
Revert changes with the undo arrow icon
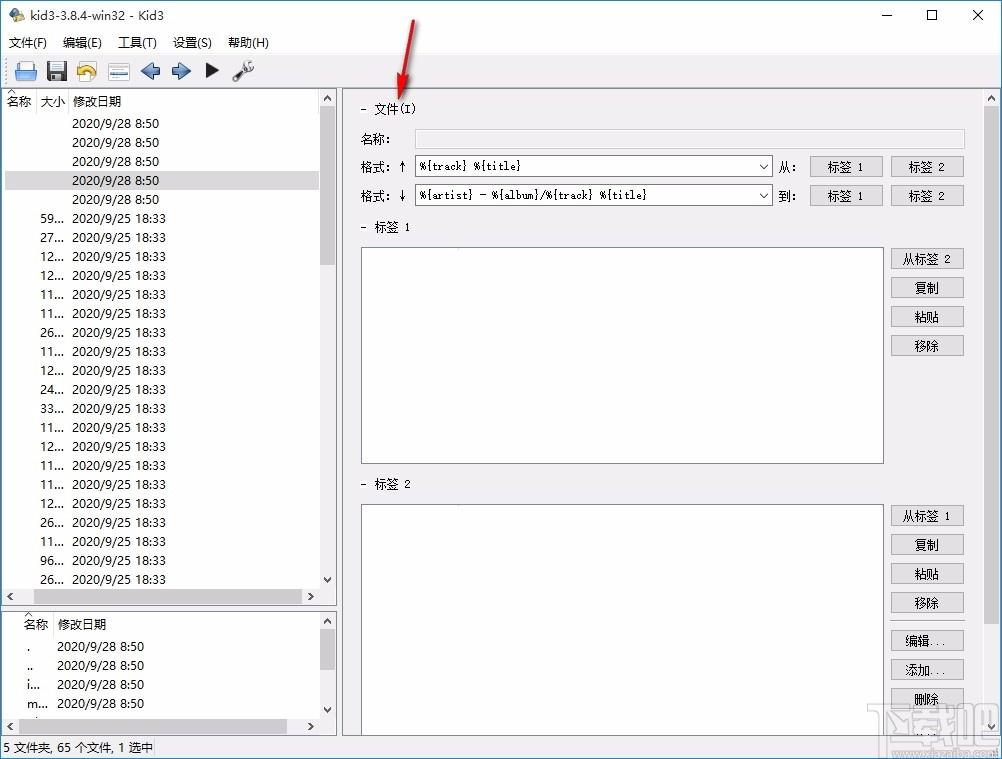tap(87, 71)
